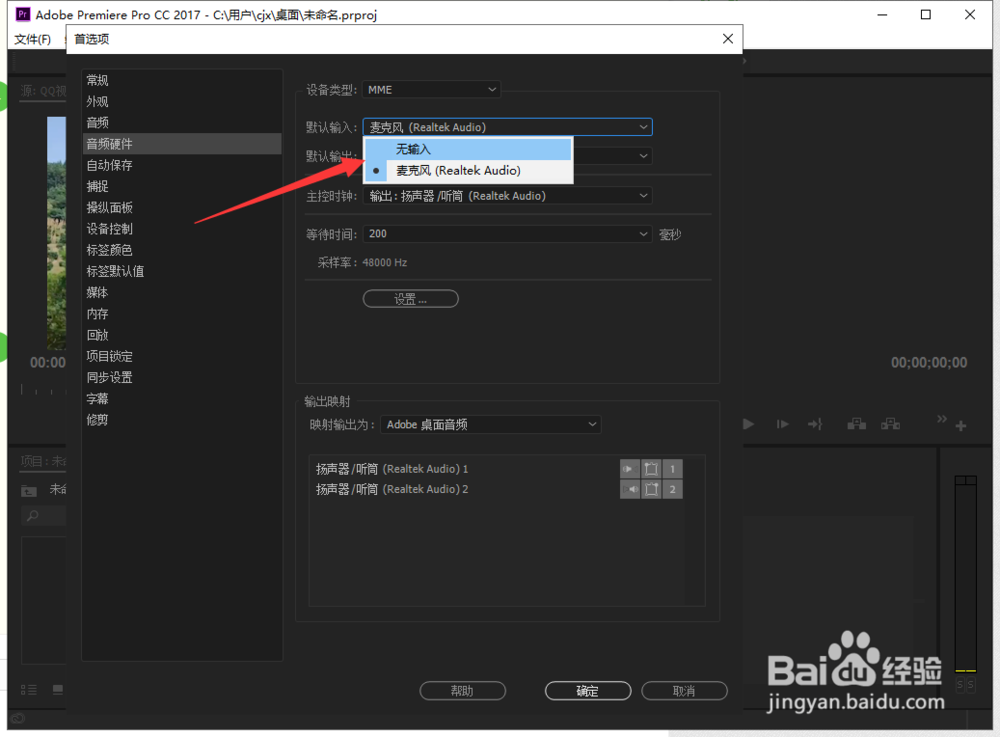
Task: Select 标签默认值 preferences category
Action: click(x=182, y=271)
